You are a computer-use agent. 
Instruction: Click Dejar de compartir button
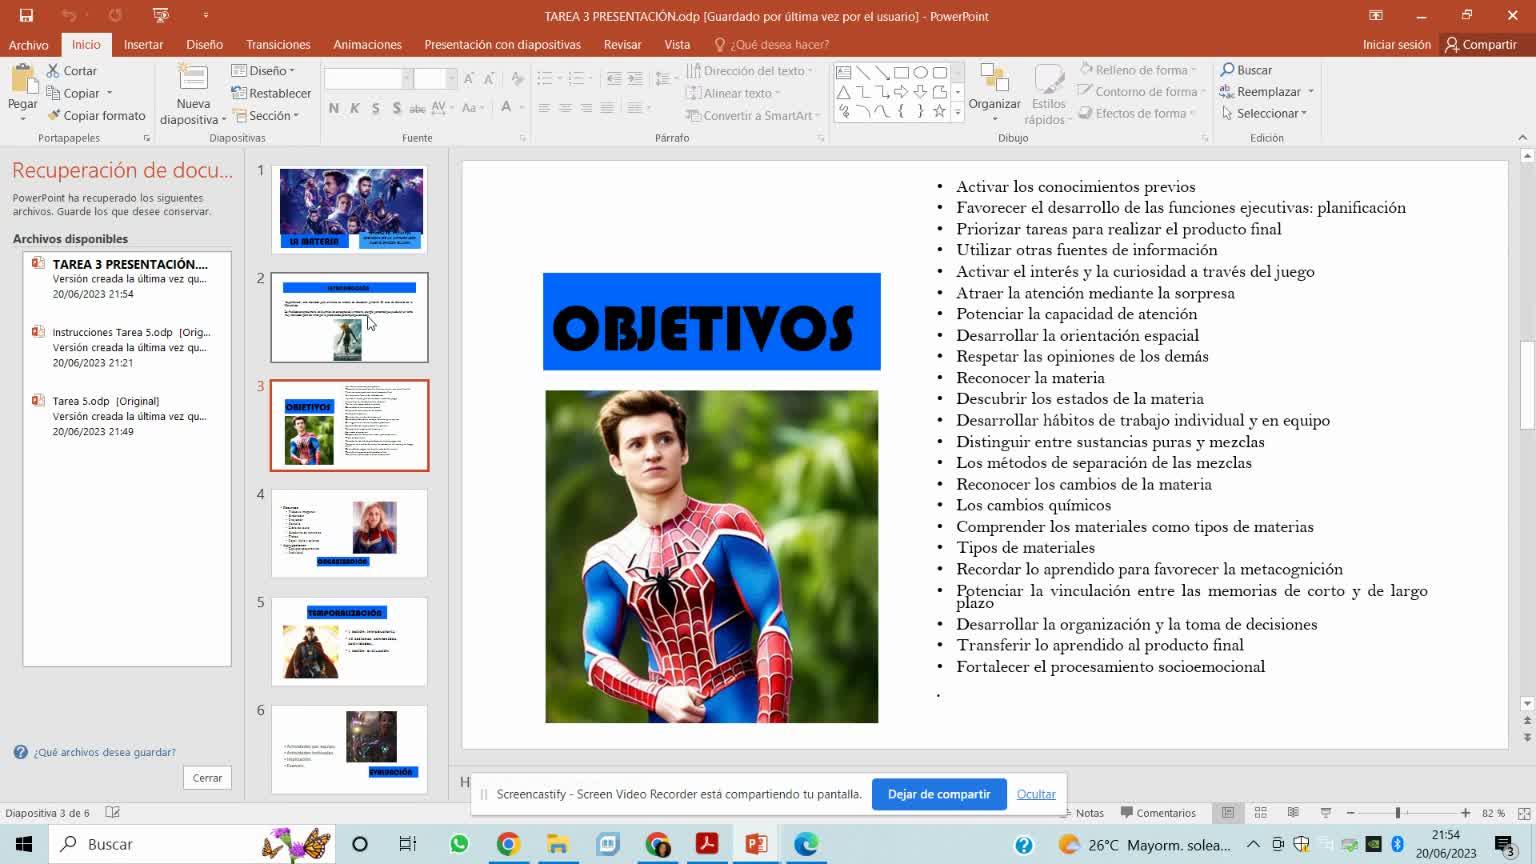(x=939, y=794)
